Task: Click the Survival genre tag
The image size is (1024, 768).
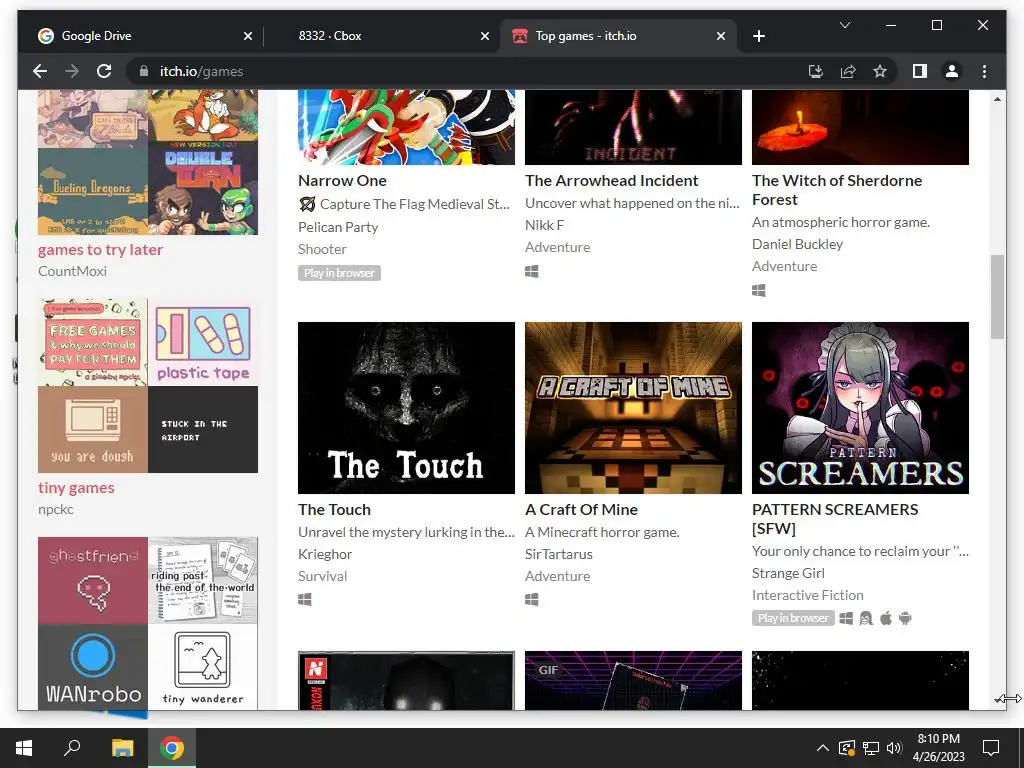Action: pos(323,576)
